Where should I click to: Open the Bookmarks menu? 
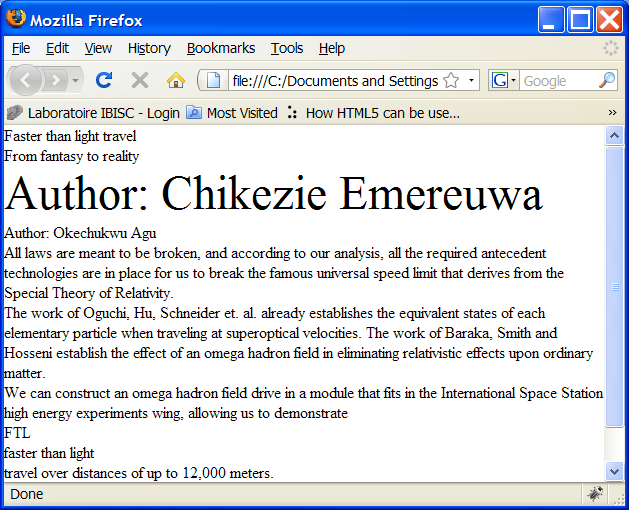(x=221, y=48)
